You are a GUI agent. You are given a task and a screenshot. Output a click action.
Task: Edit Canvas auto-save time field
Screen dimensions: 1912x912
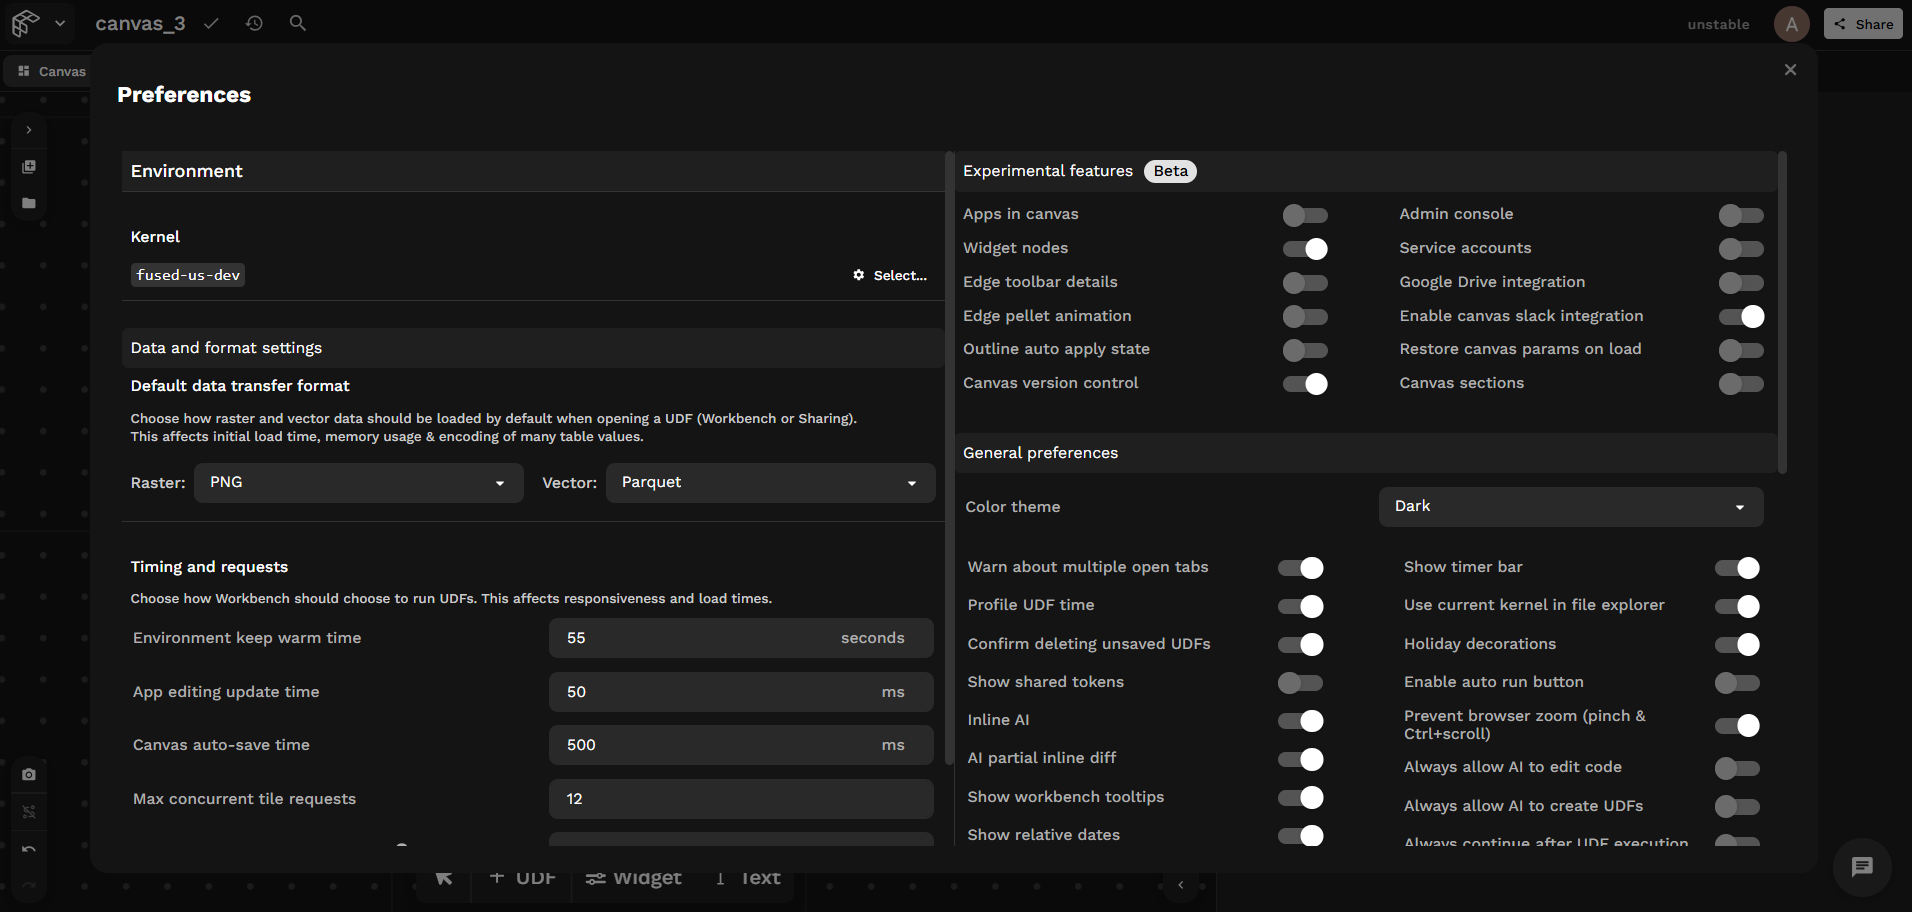[x=741, y=745]
